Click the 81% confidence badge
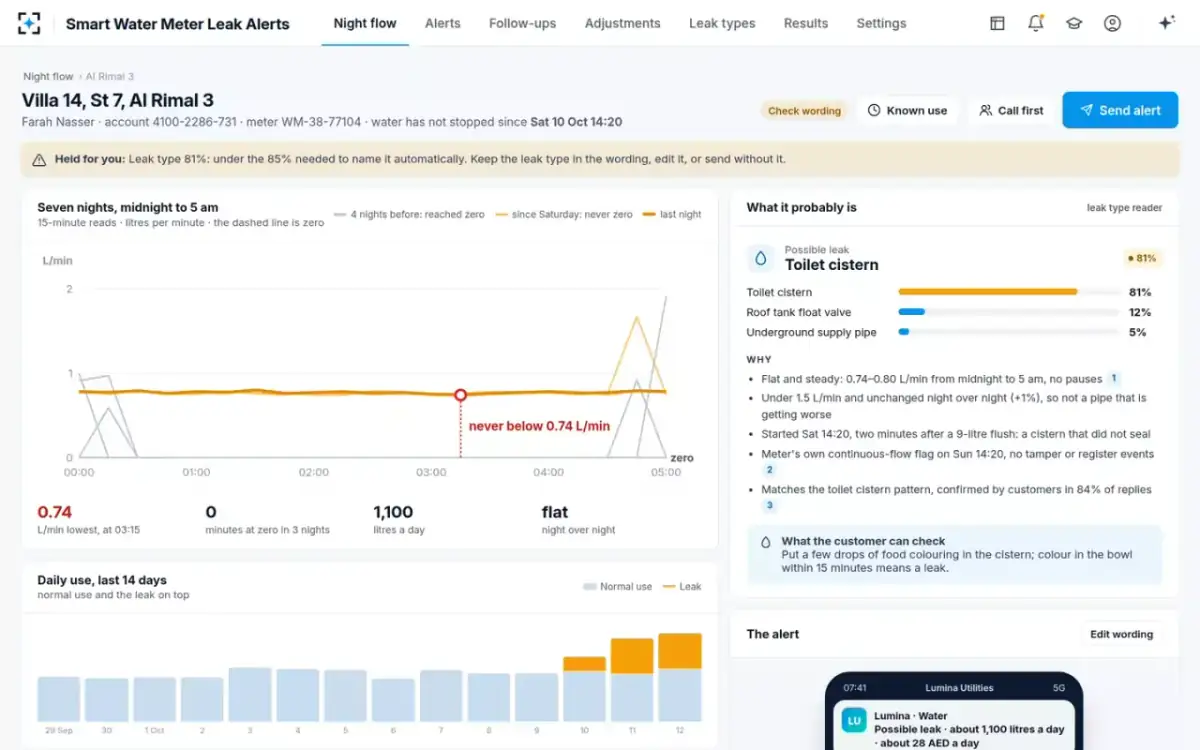This screenshot has width=1200, height=750. [1141, 258]
